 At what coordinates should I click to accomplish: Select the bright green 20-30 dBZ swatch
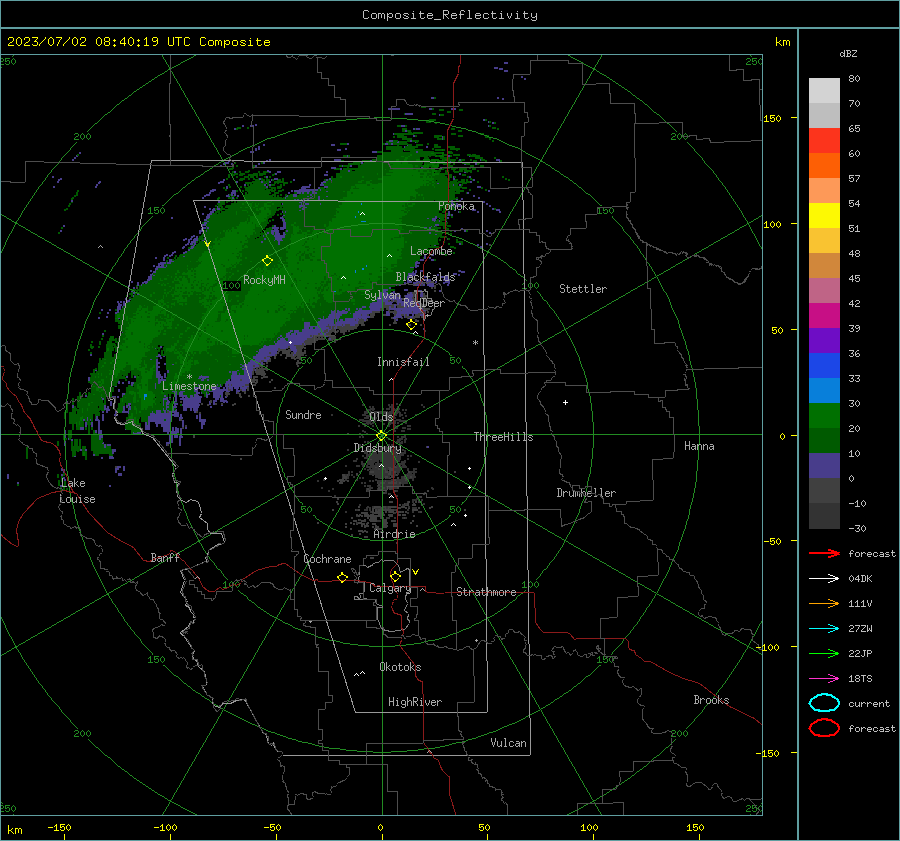pos(824,416)
